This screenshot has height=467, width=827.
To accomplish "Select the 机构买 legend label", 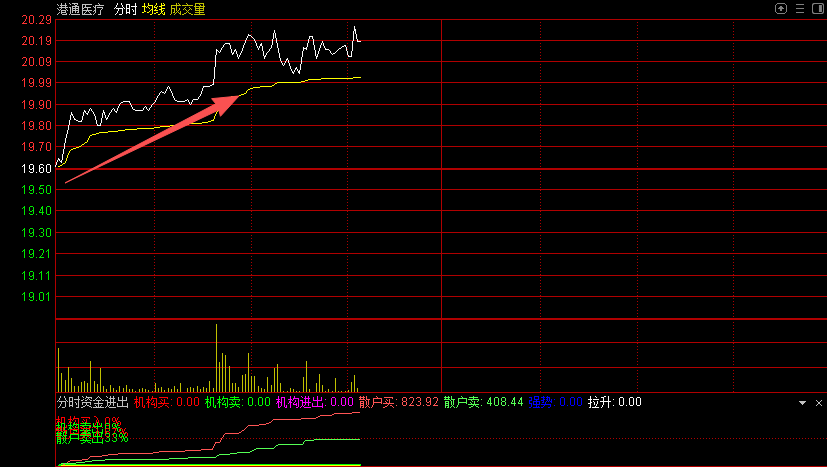I will (152, 402).
